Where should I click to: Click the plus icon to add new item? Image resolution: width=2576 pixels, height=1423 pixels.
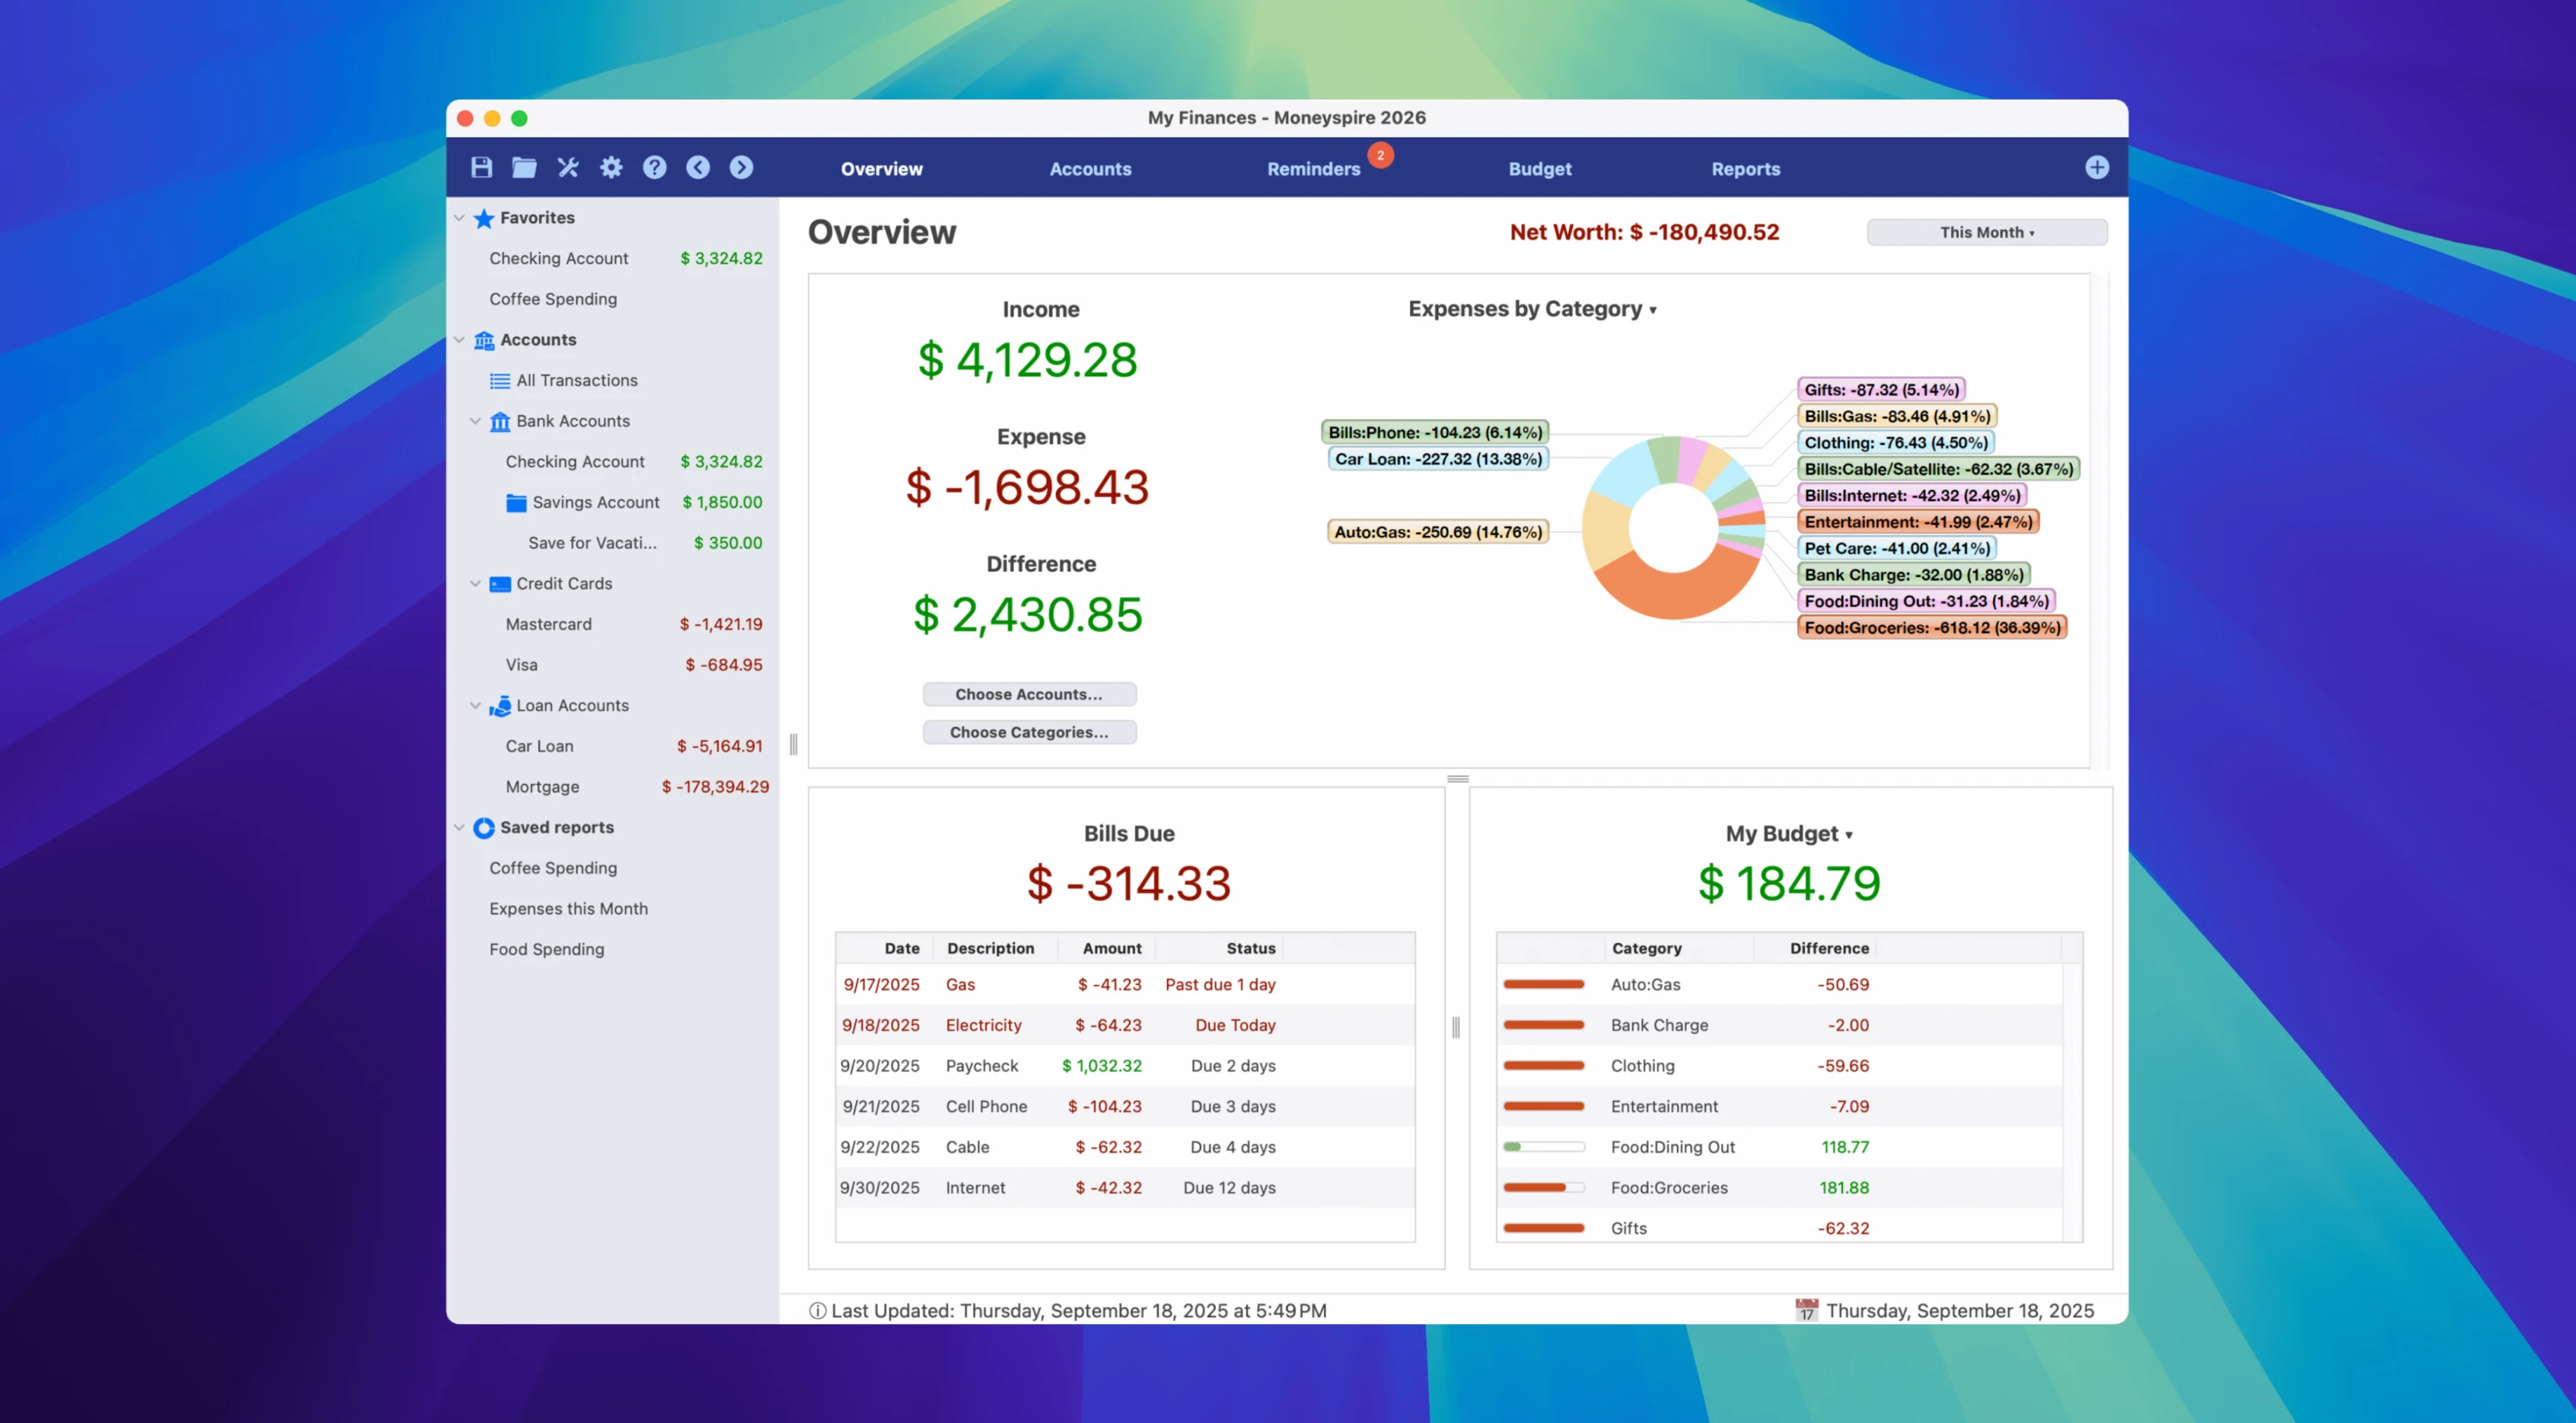coord(2097,167)
